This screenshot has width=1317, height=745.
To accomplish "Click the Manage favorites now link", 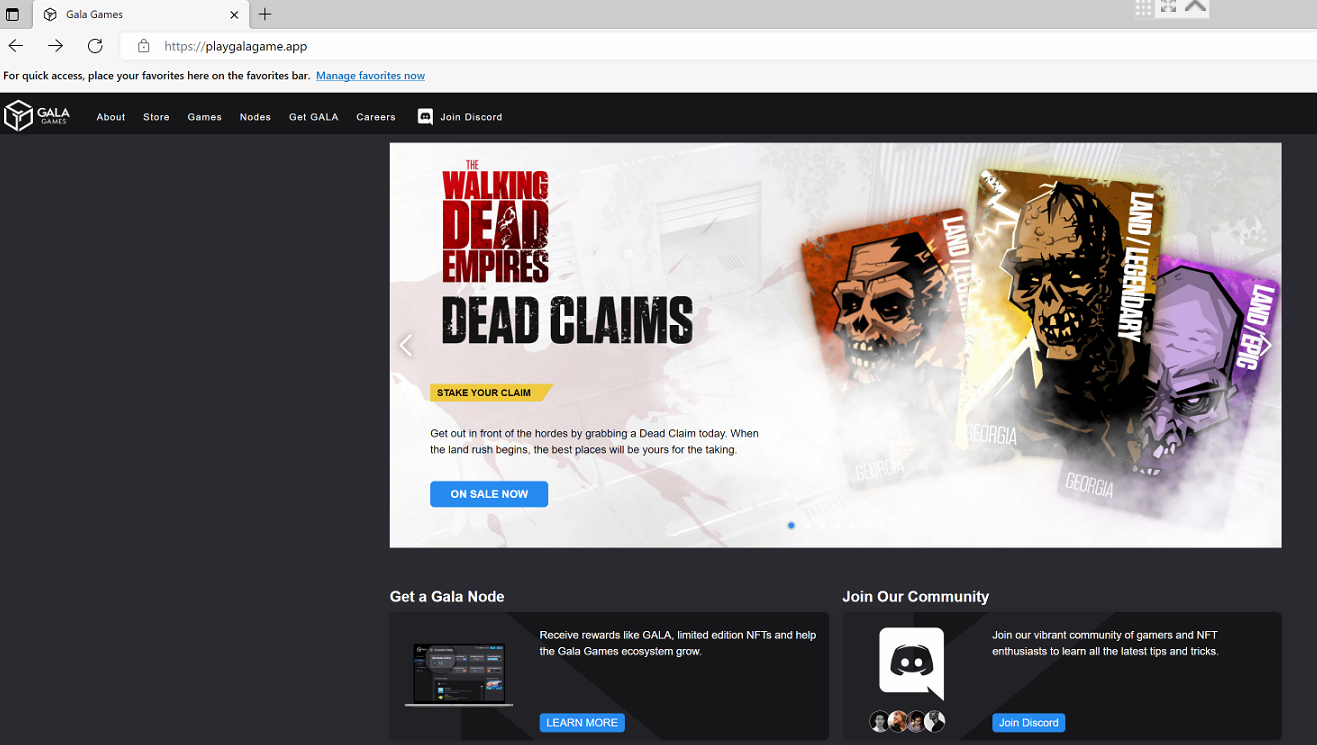I will pos(370,76).
